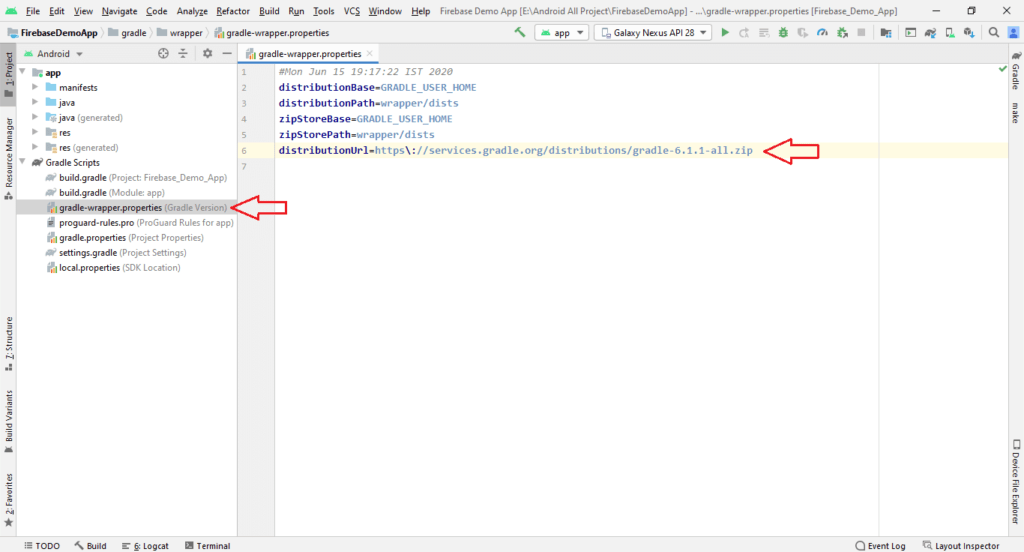
Task: Expand the res folder arrow
Action: (x=35, y=132)
